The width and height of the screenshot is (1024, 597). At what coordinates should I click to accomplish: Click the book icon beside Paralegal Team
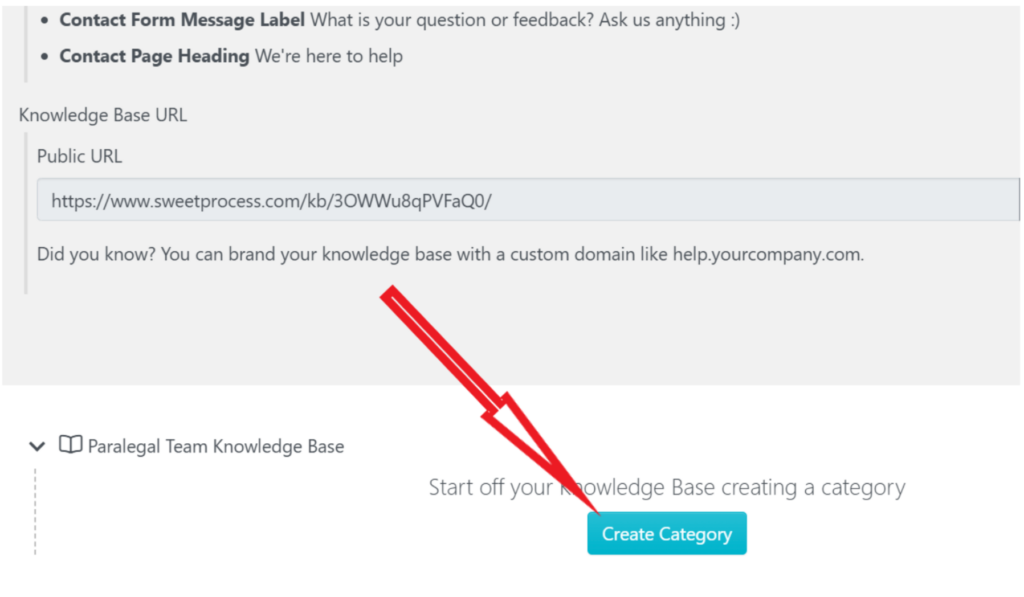pos(70,445)
